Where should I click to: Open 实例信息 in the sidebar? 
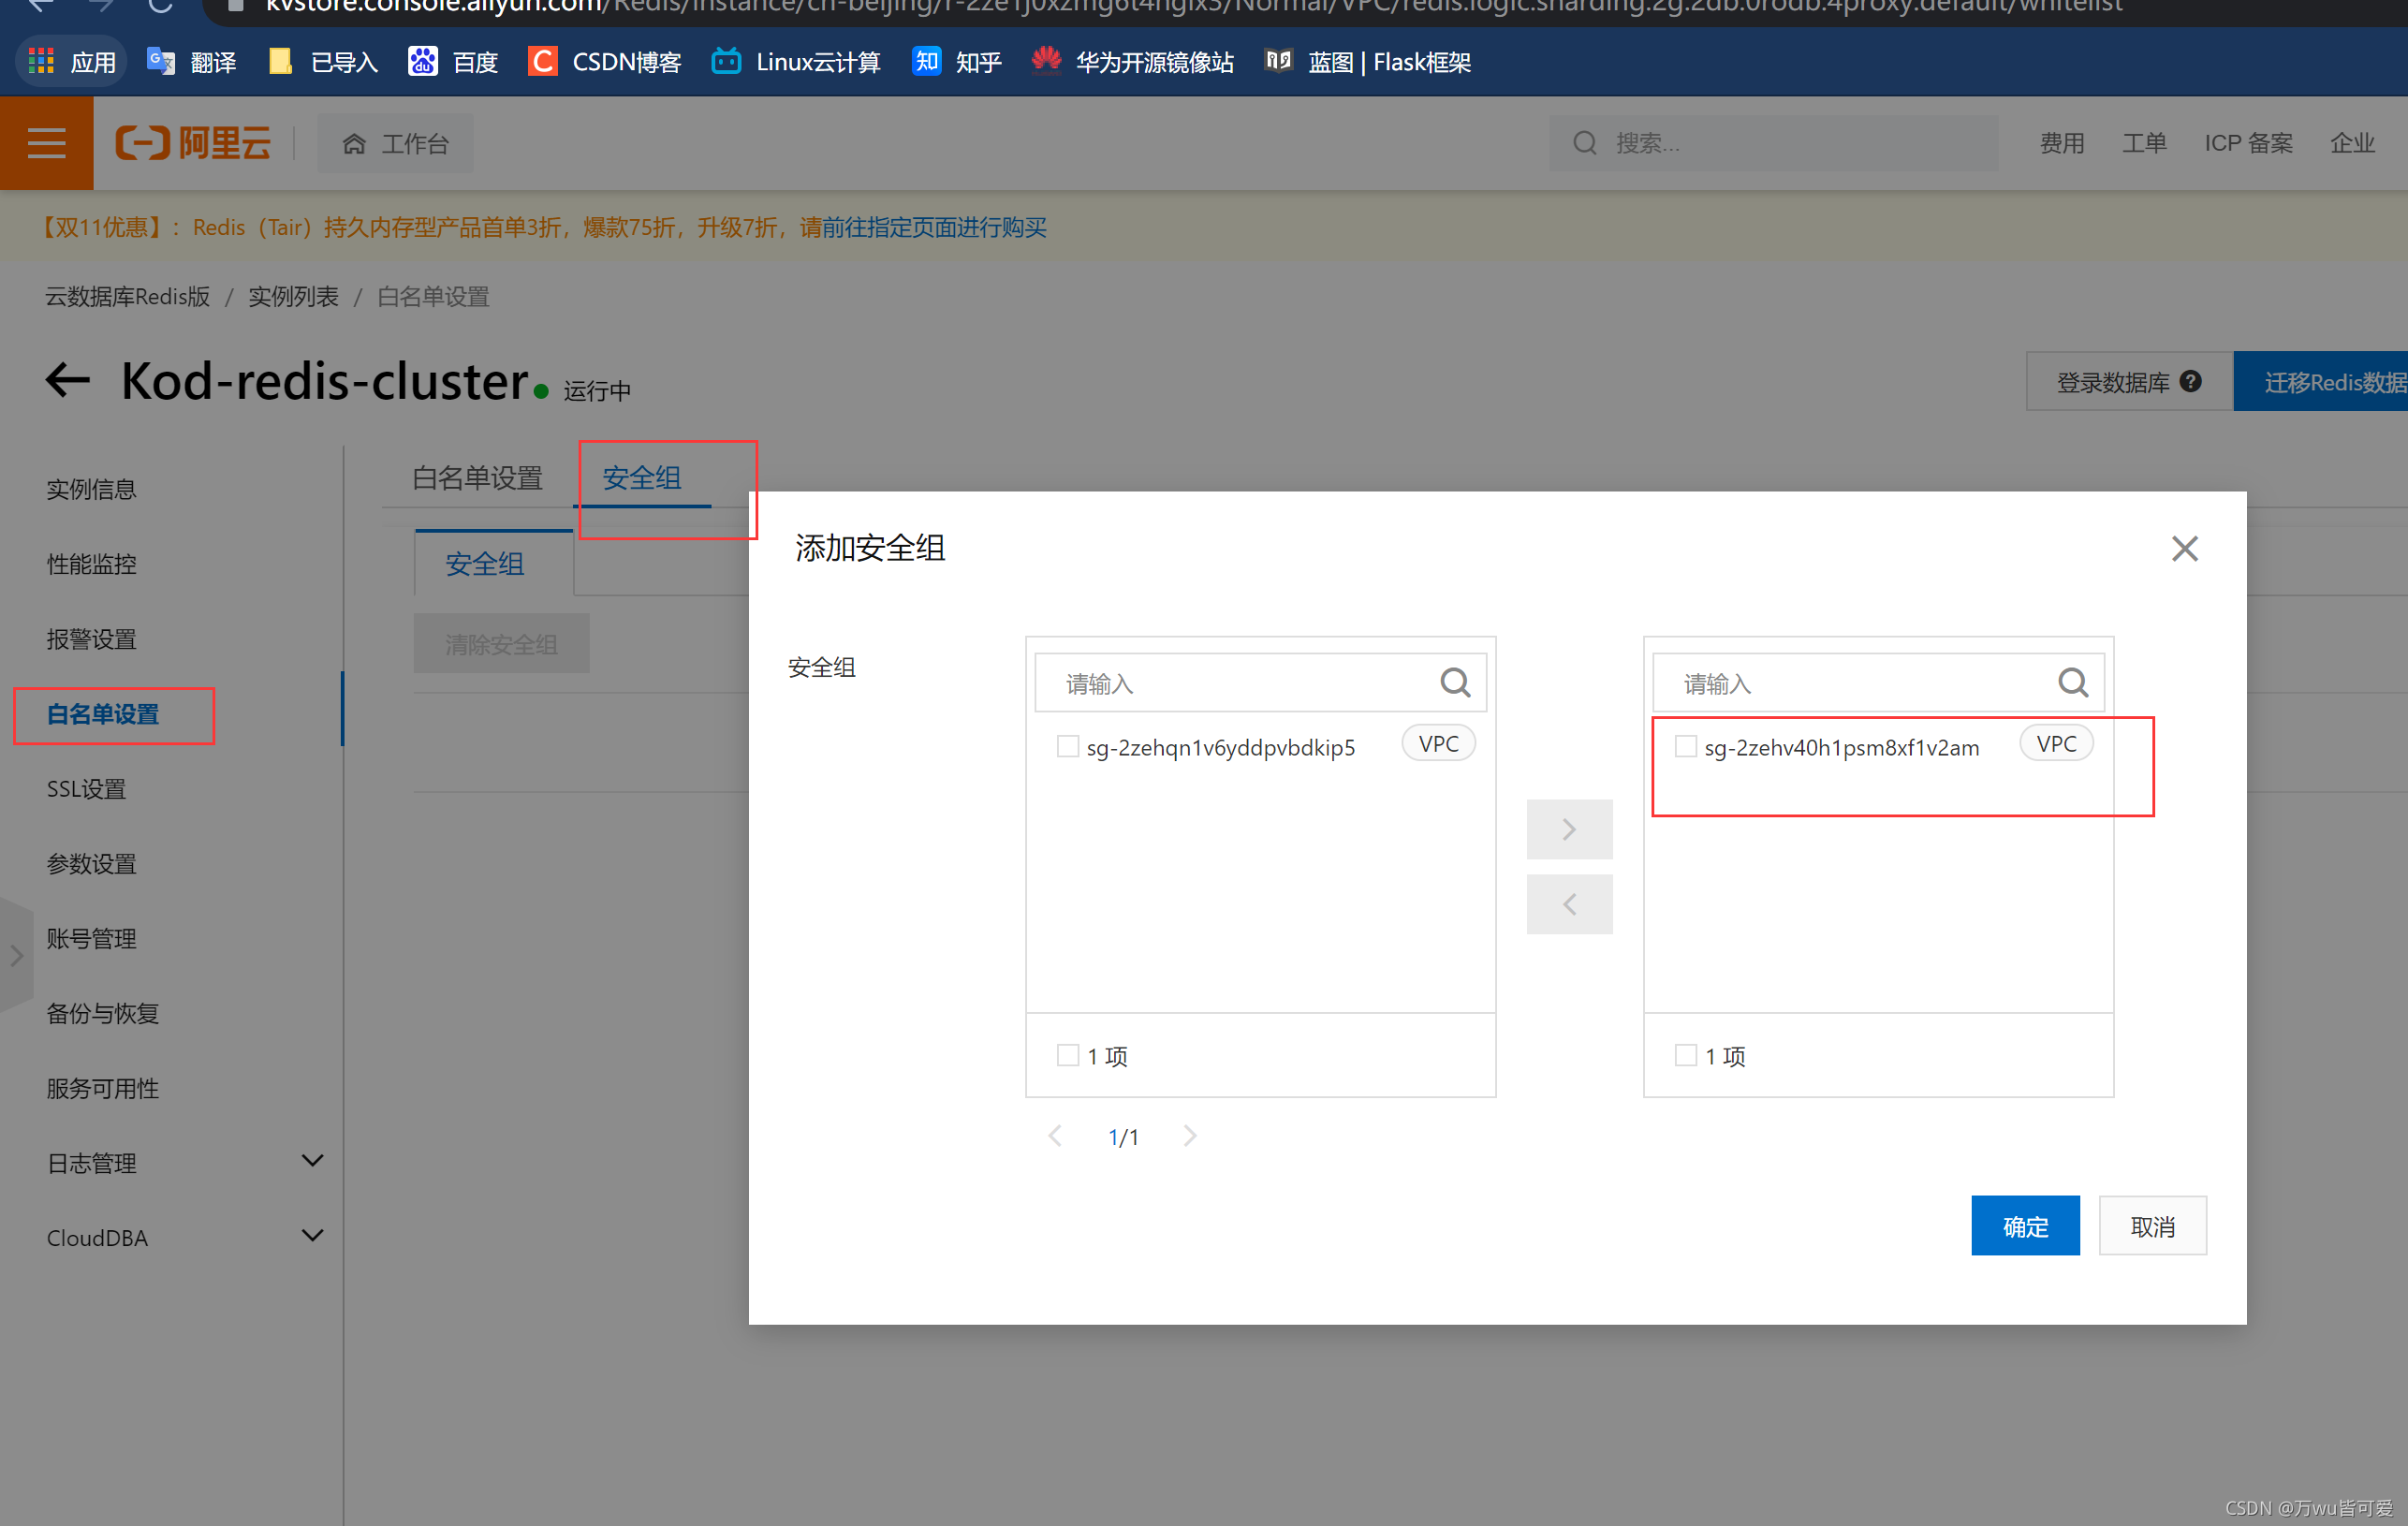coord(91,489)
